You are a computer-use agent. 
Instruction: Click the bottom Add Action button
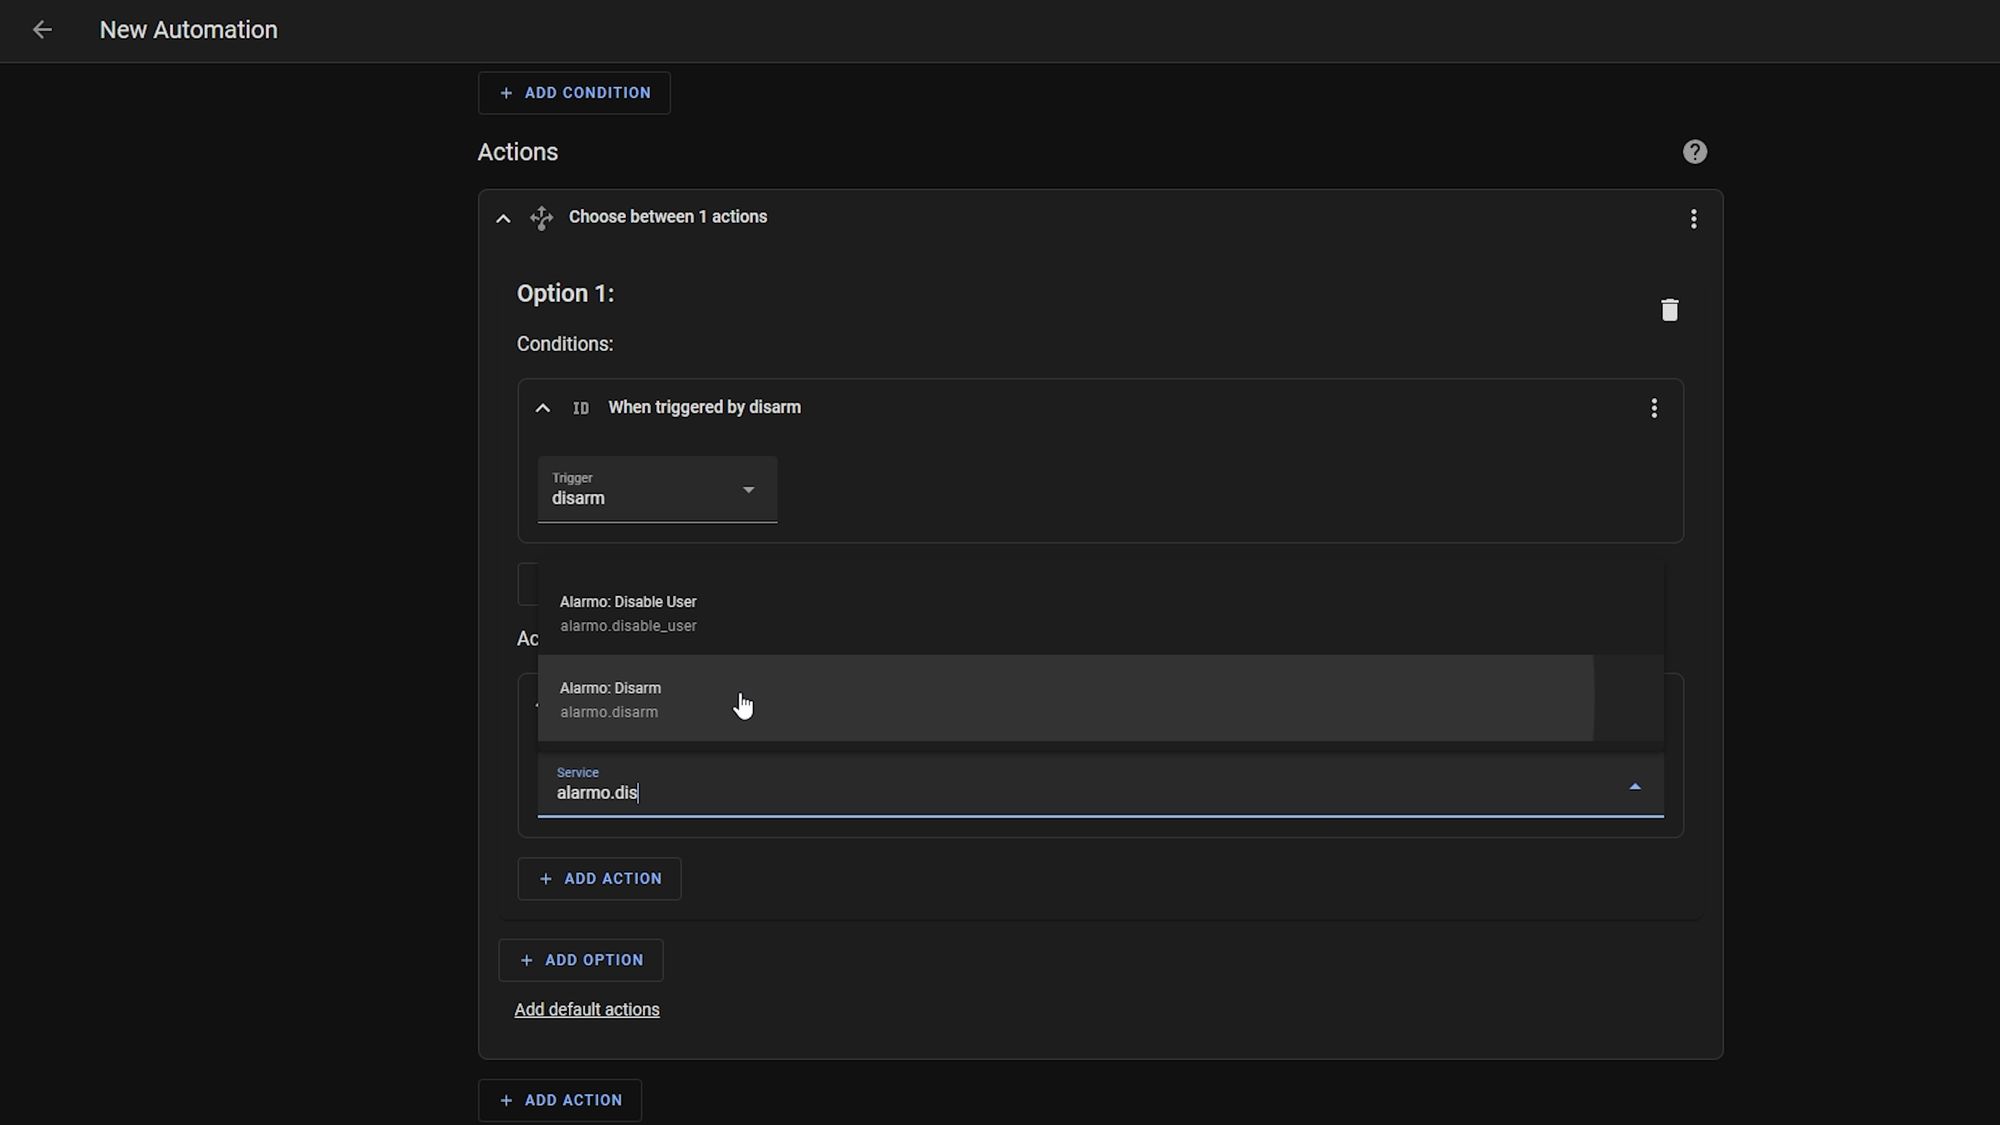point(560,1100)
